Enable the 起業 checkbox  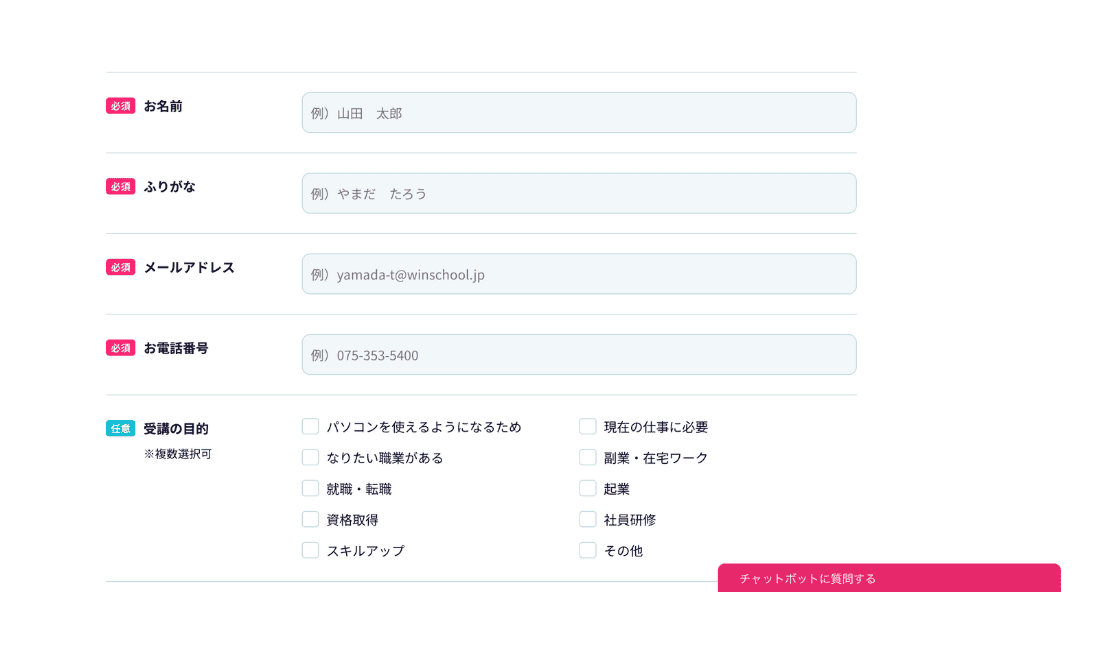tap(588, 489)
